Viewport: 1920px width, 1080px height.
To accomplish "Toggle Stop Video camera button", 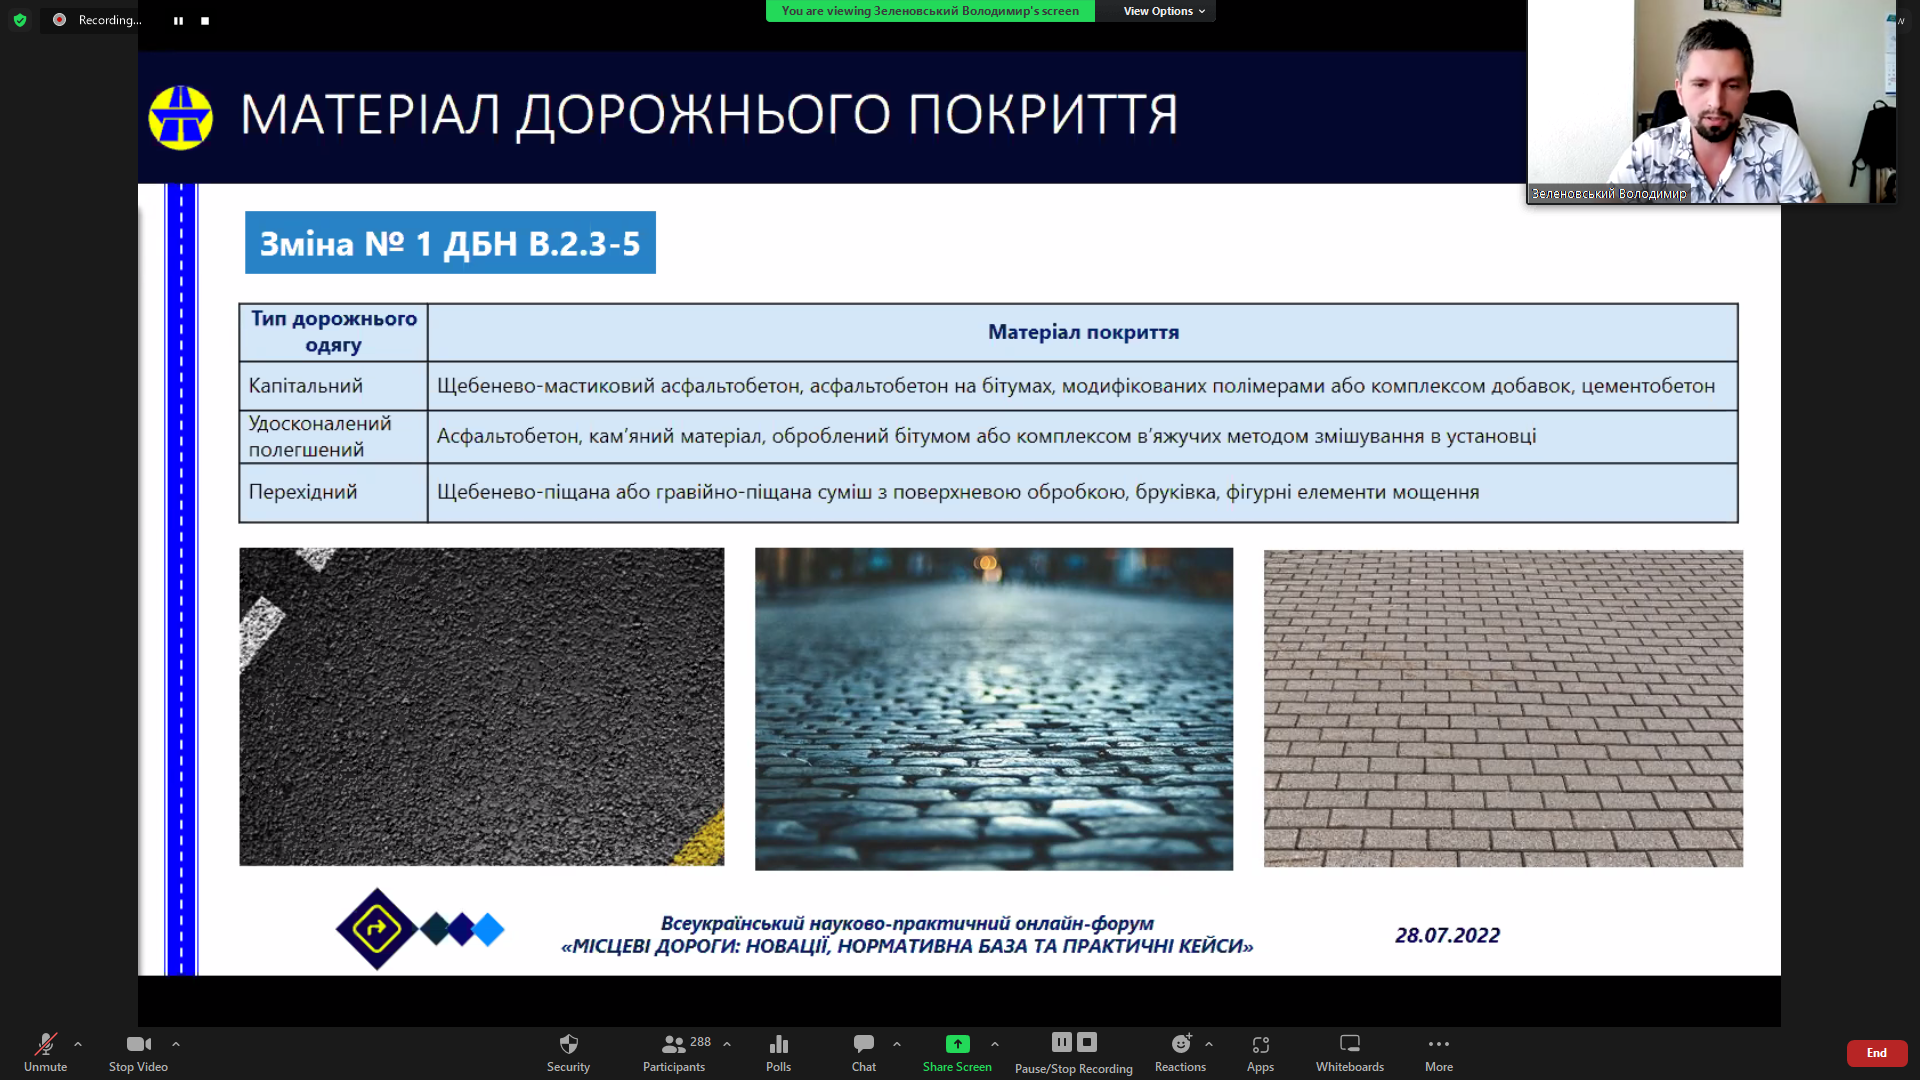I will point(138,1044).
